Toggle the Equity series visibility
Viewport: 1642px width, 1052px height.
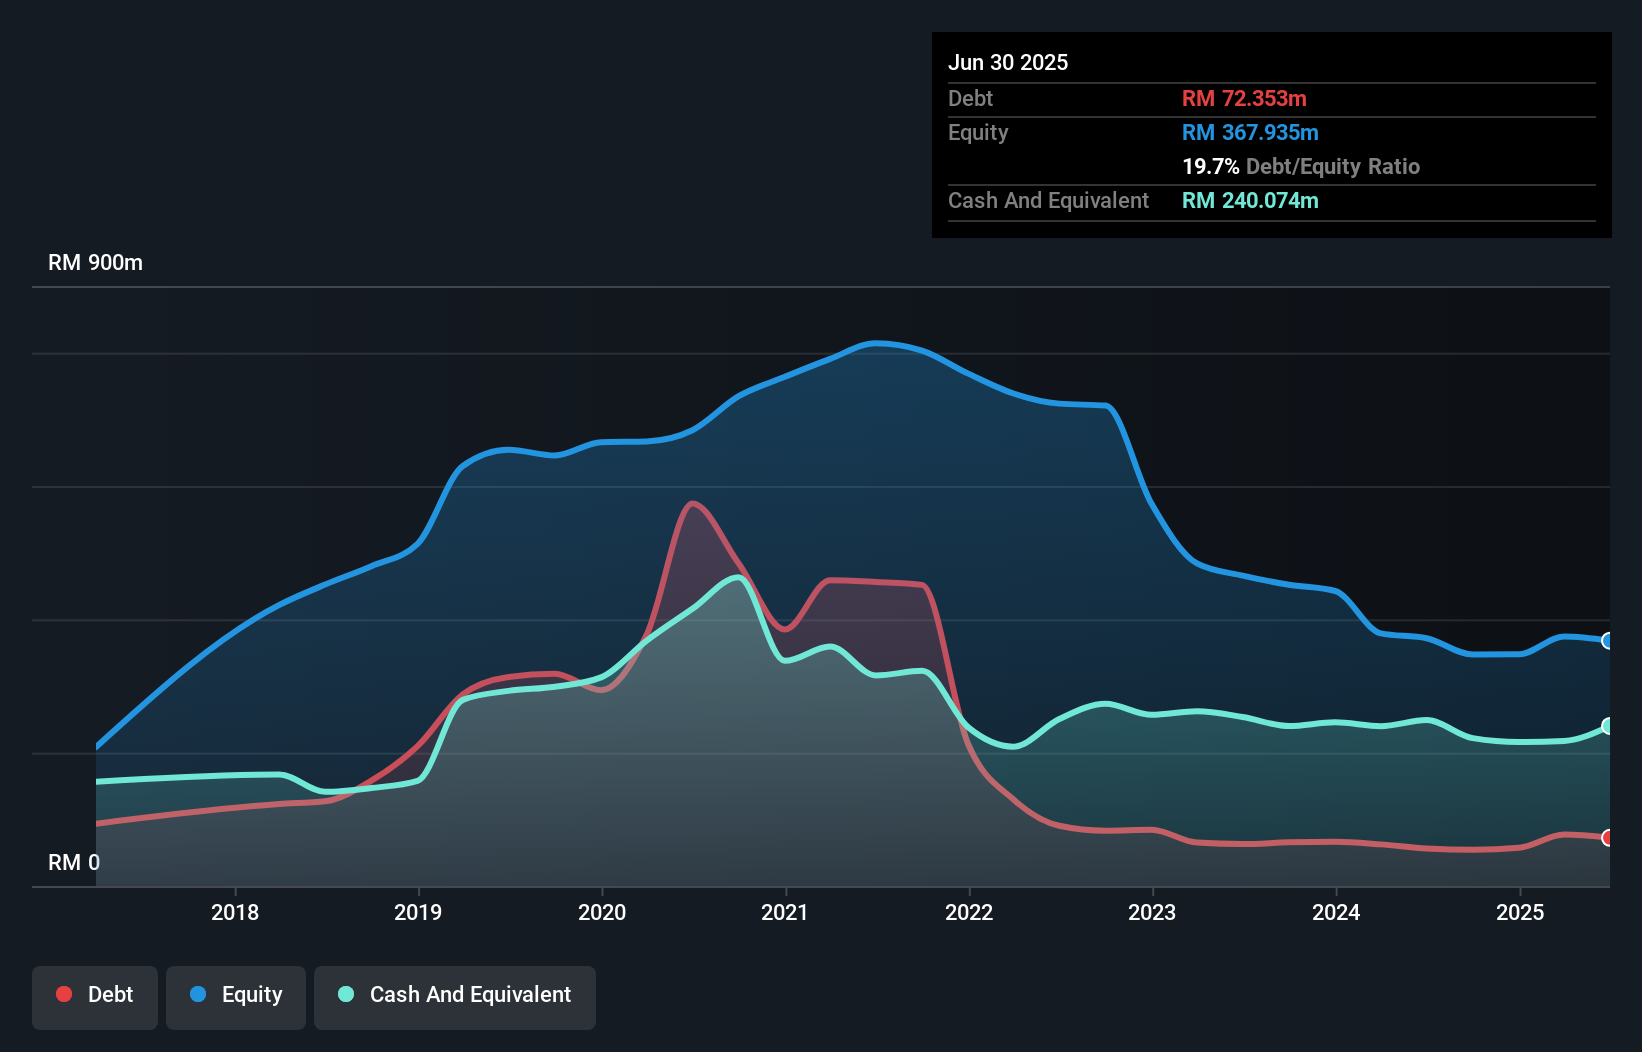pos(235,995)
